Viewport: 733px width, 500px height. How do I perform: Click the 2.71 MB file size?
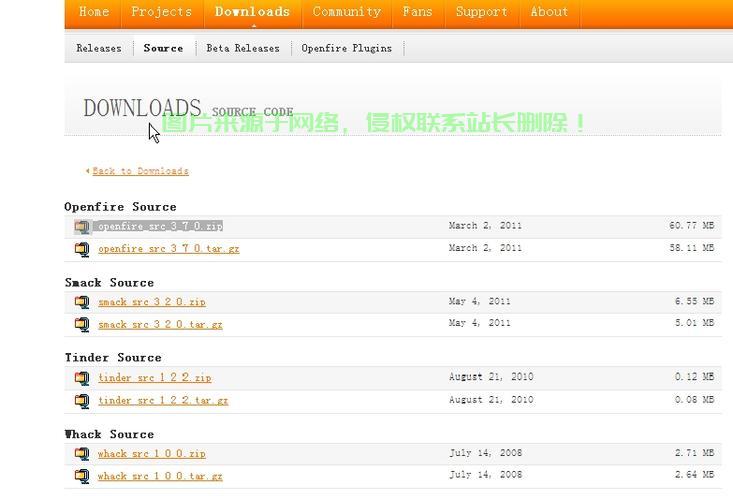click(694, 452)
